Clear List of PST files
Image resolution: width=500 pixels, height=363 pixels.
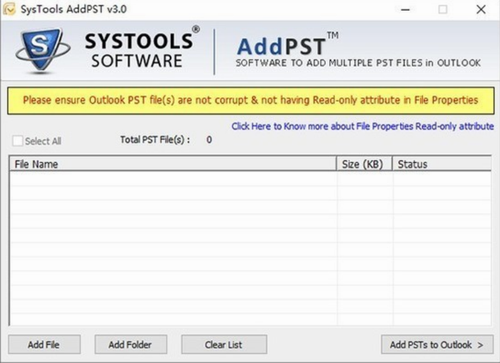pyautogui.click(x=224, y=344)
